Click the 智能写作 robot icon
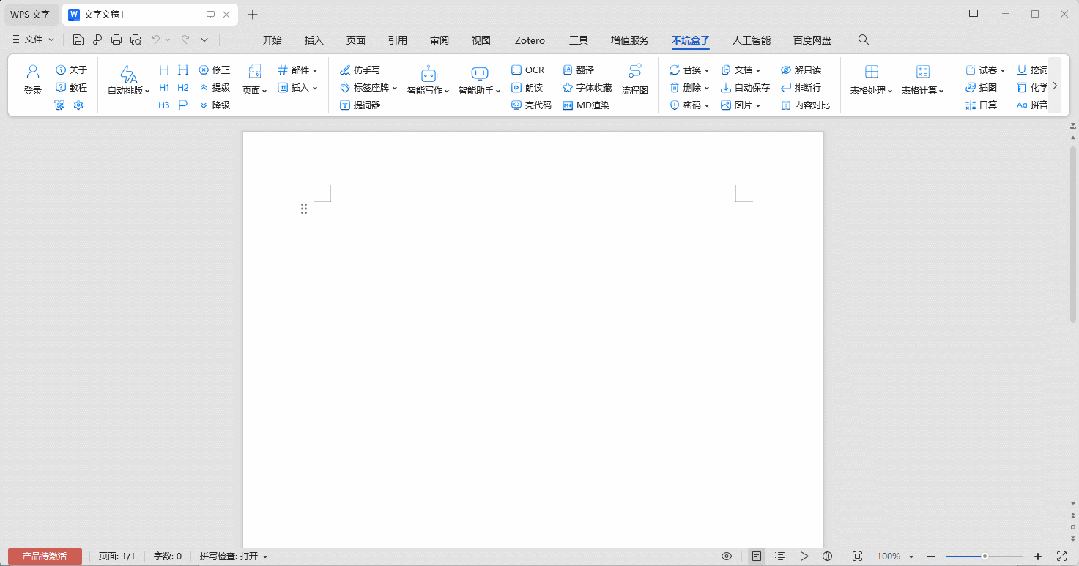 428,73
